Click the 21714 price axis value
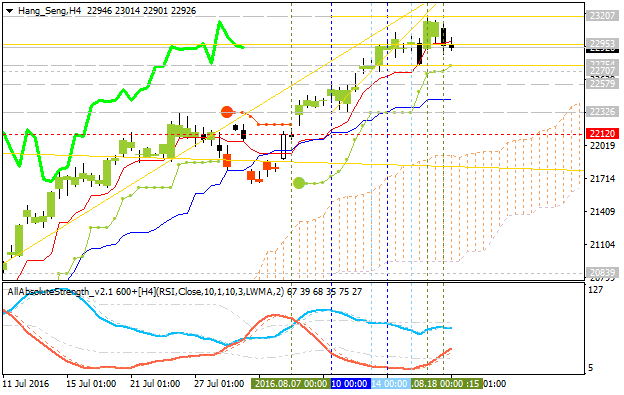 (602, 179)
